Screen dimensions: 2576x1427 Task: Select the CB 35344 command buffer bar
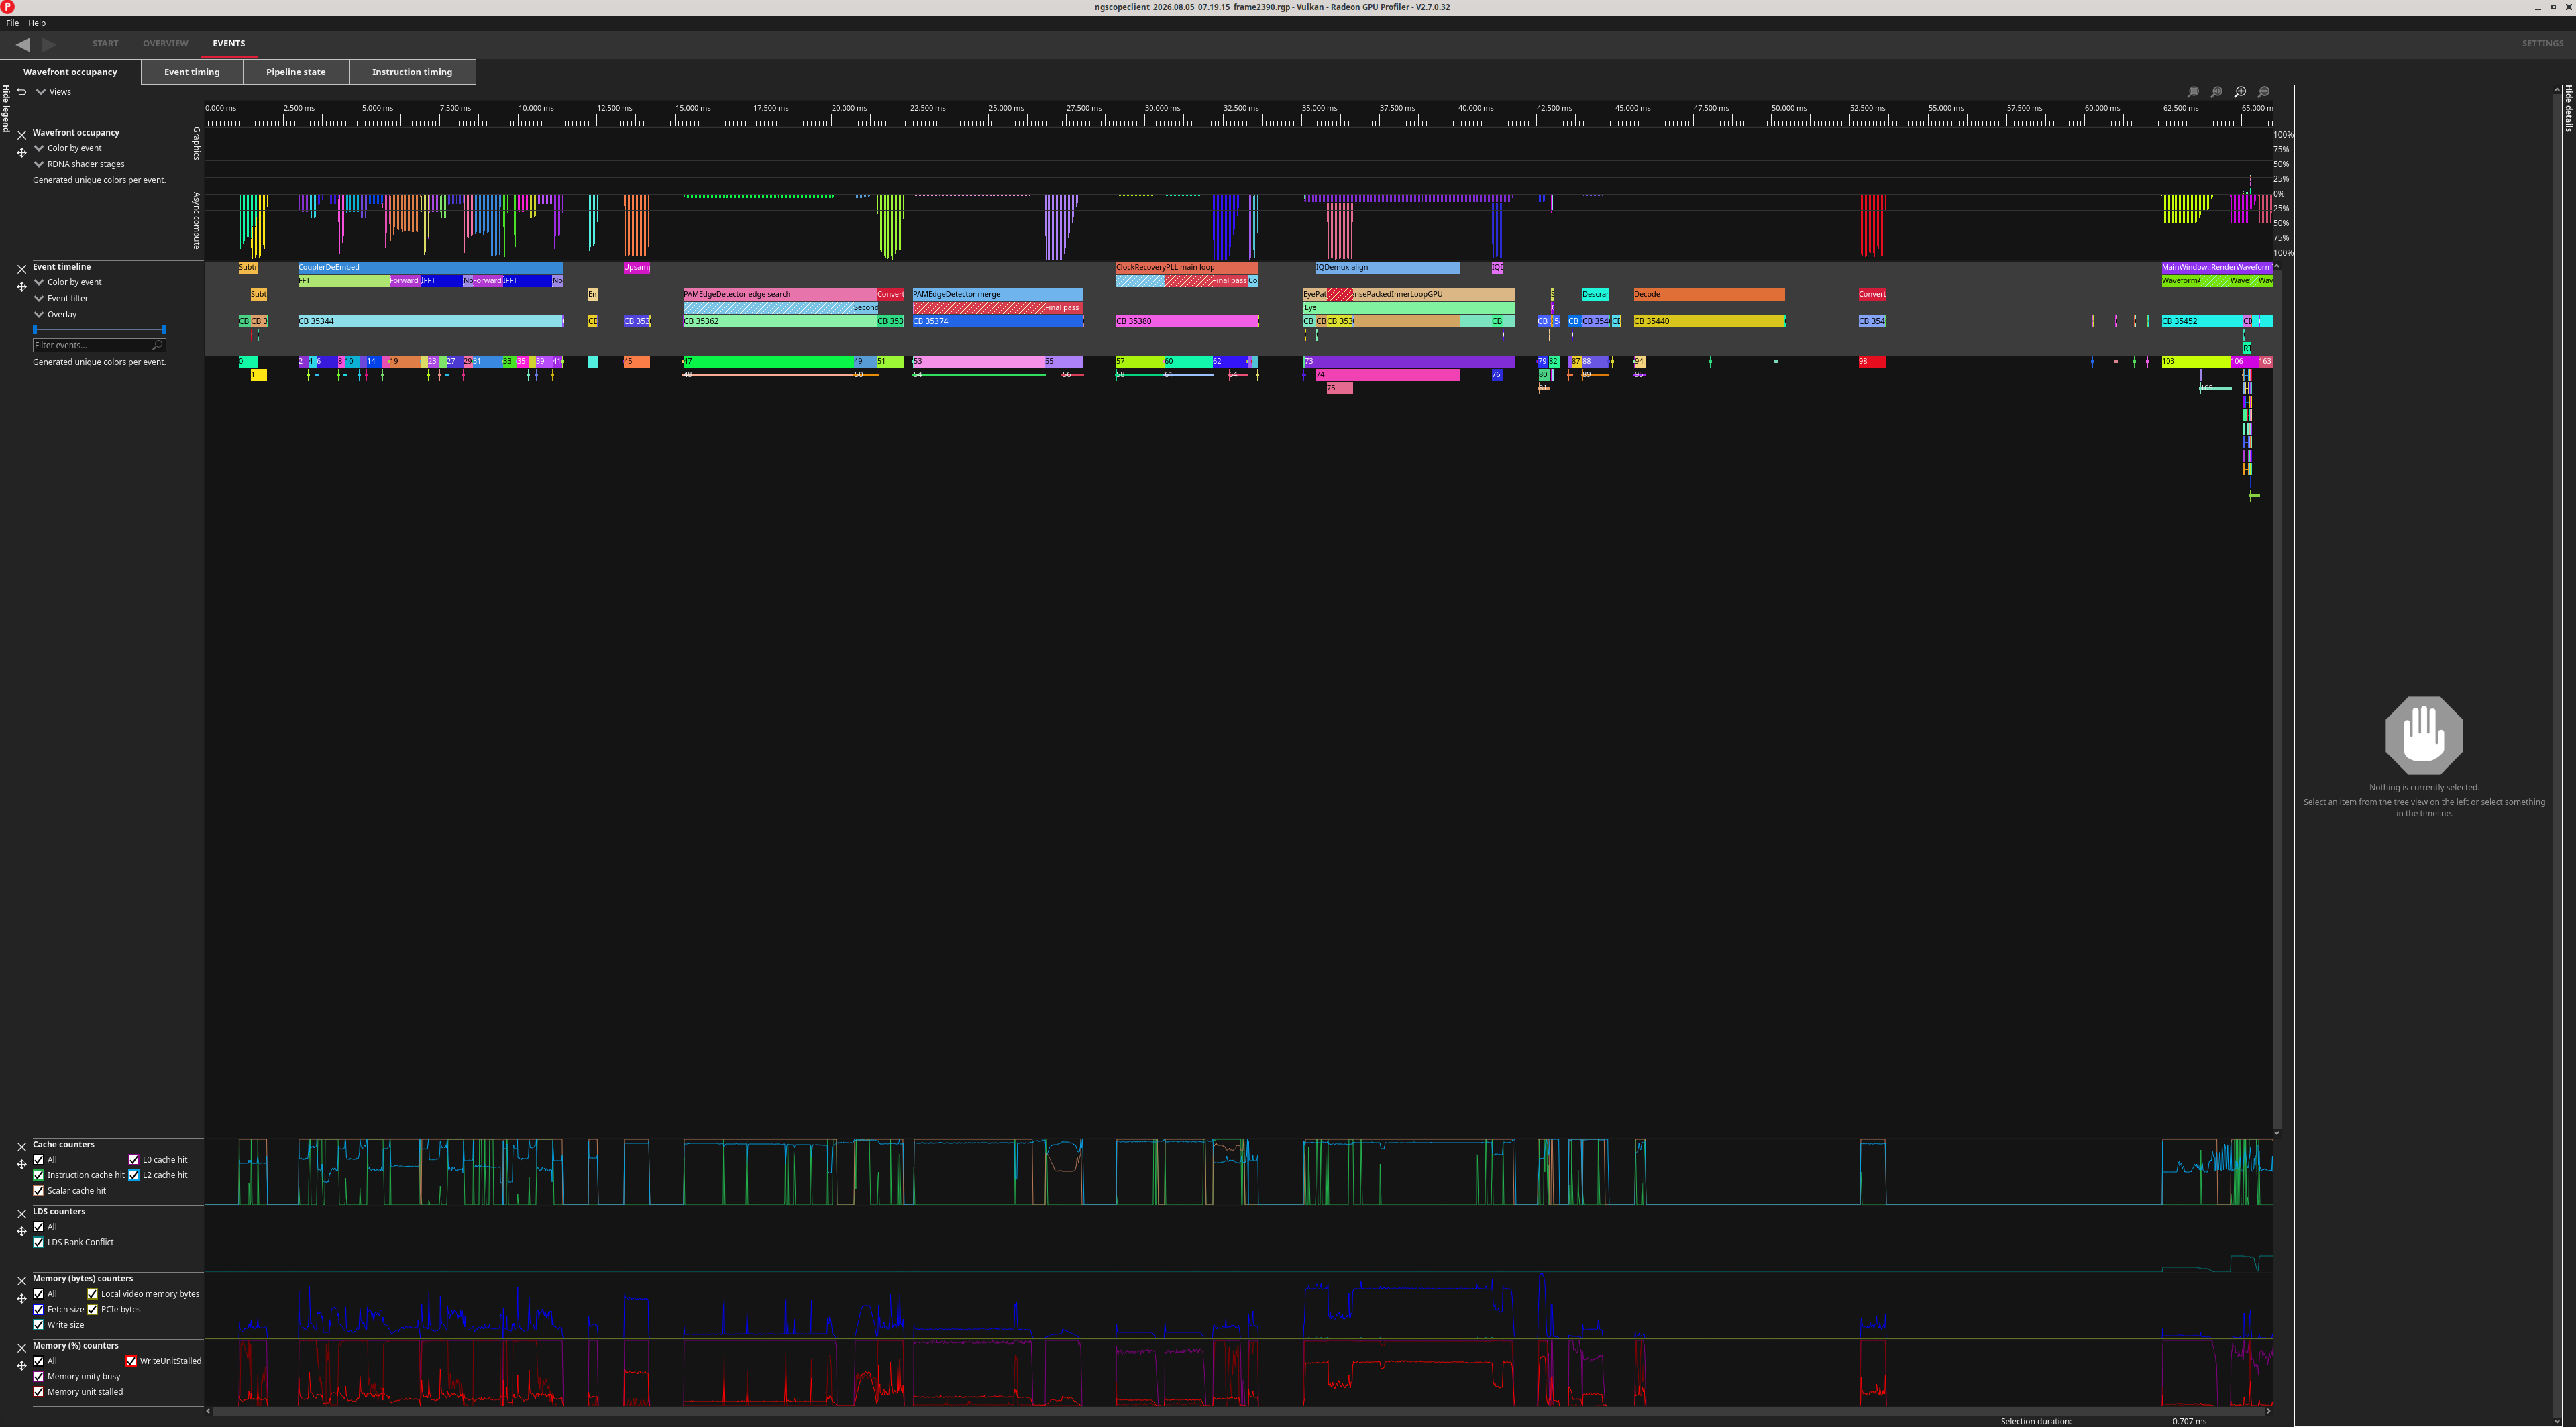[x=430, y=321]
